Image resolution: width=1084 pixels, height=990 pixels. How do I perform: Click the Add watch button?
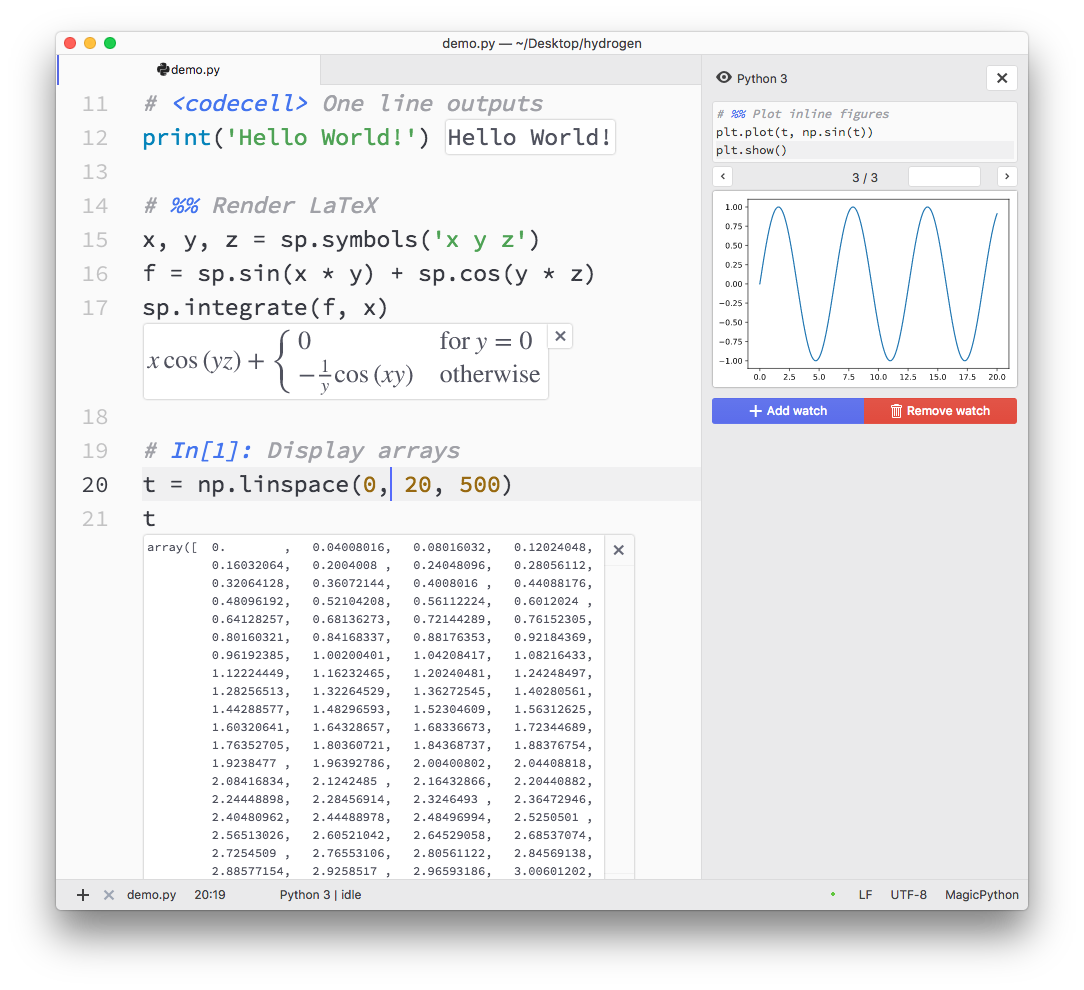coord(787,410)
